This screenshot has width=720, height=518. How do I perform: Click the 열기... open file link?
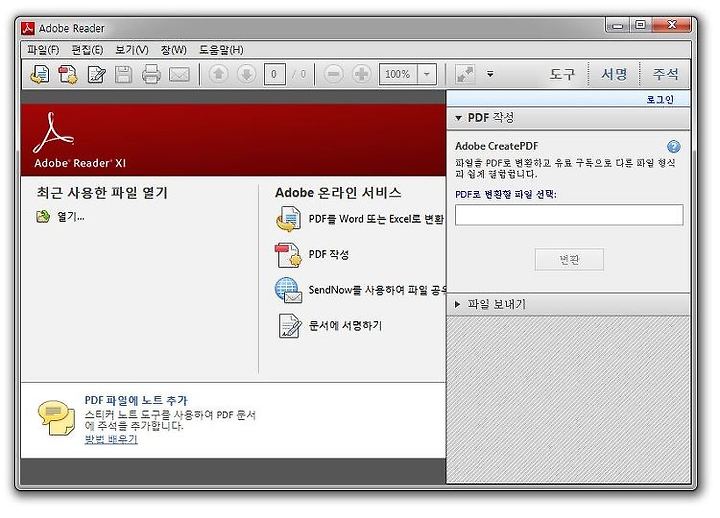coord(71,216)
